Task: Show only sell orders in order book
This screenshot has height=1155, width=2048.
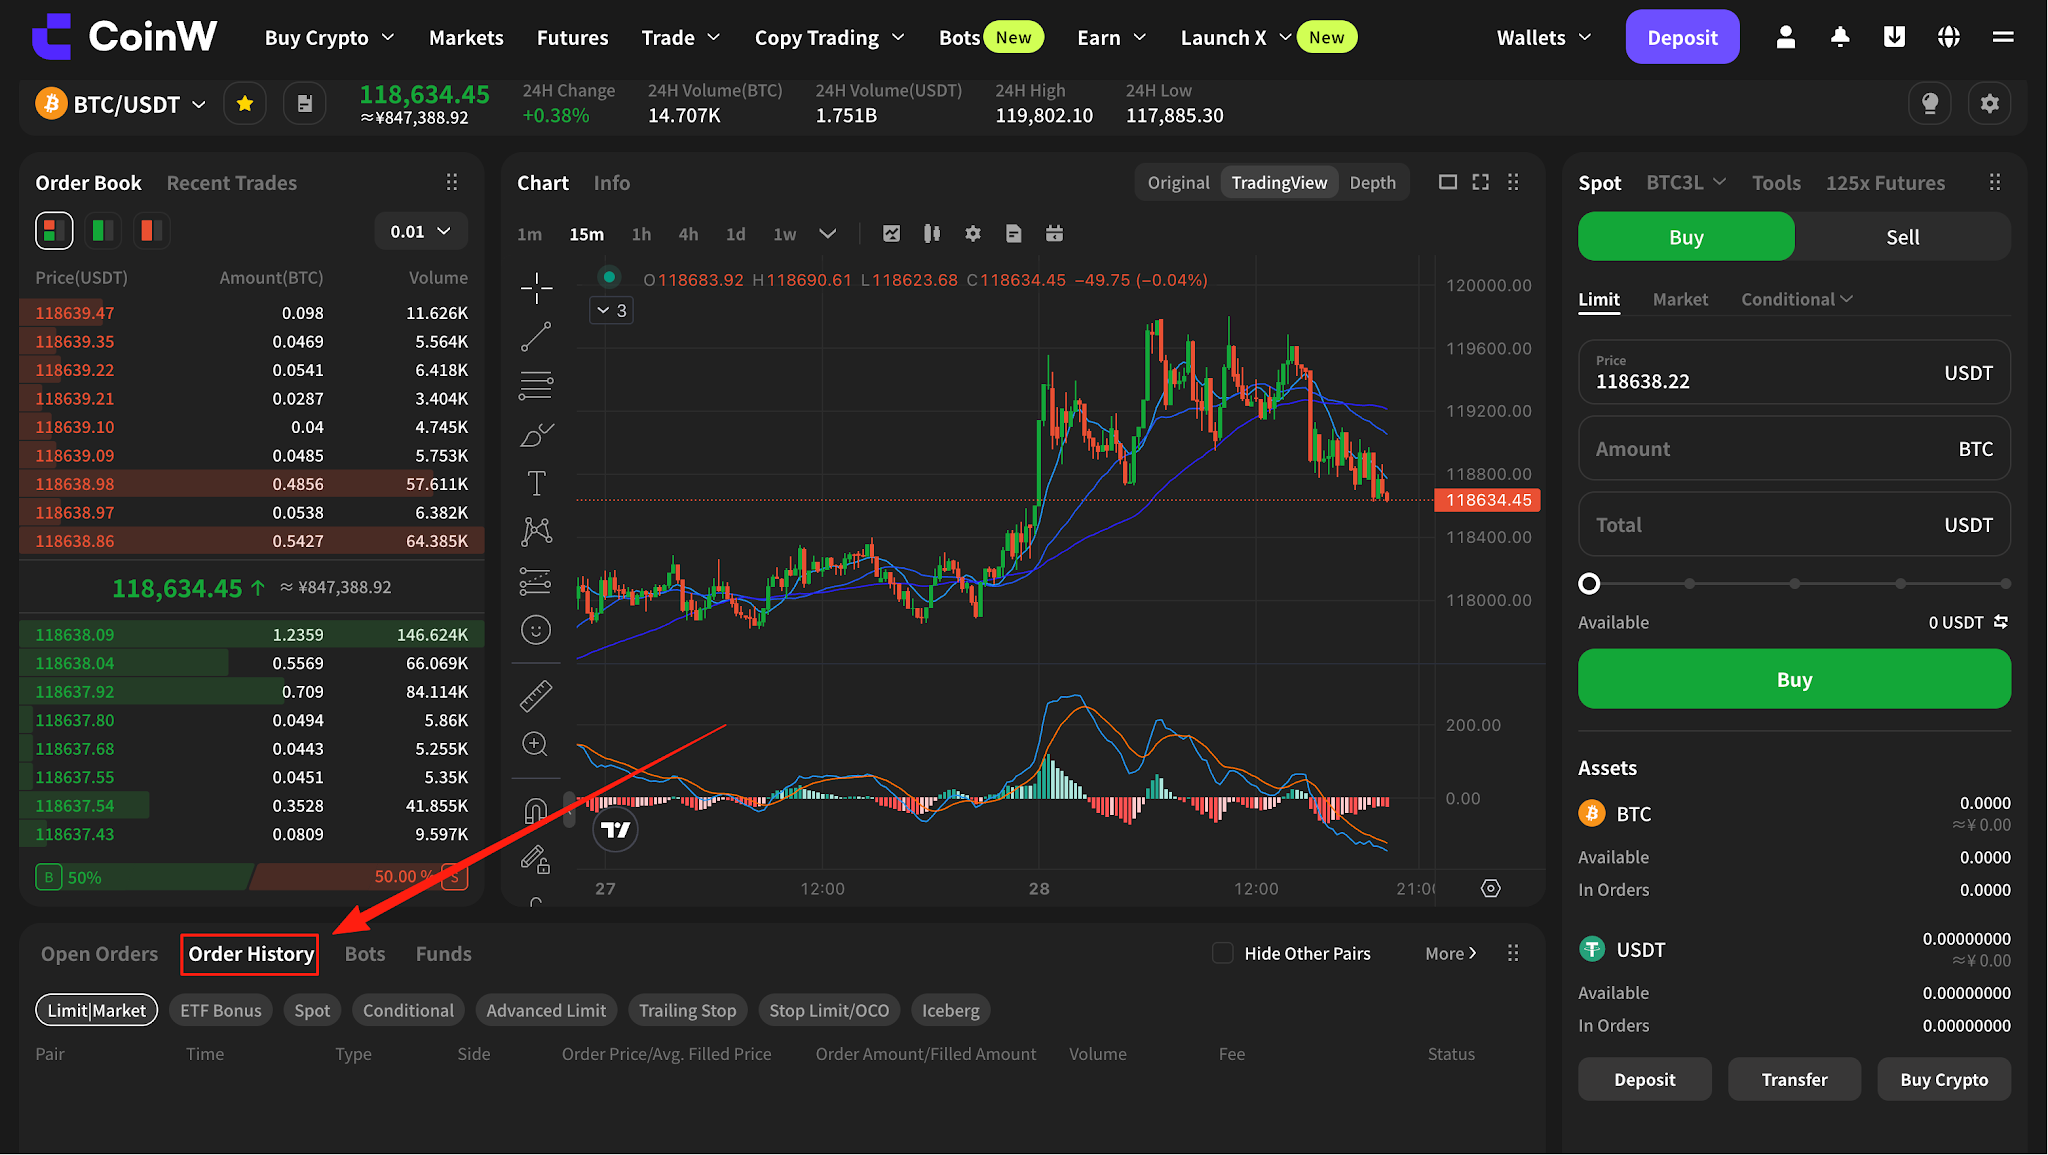Action: pos(151,231)
